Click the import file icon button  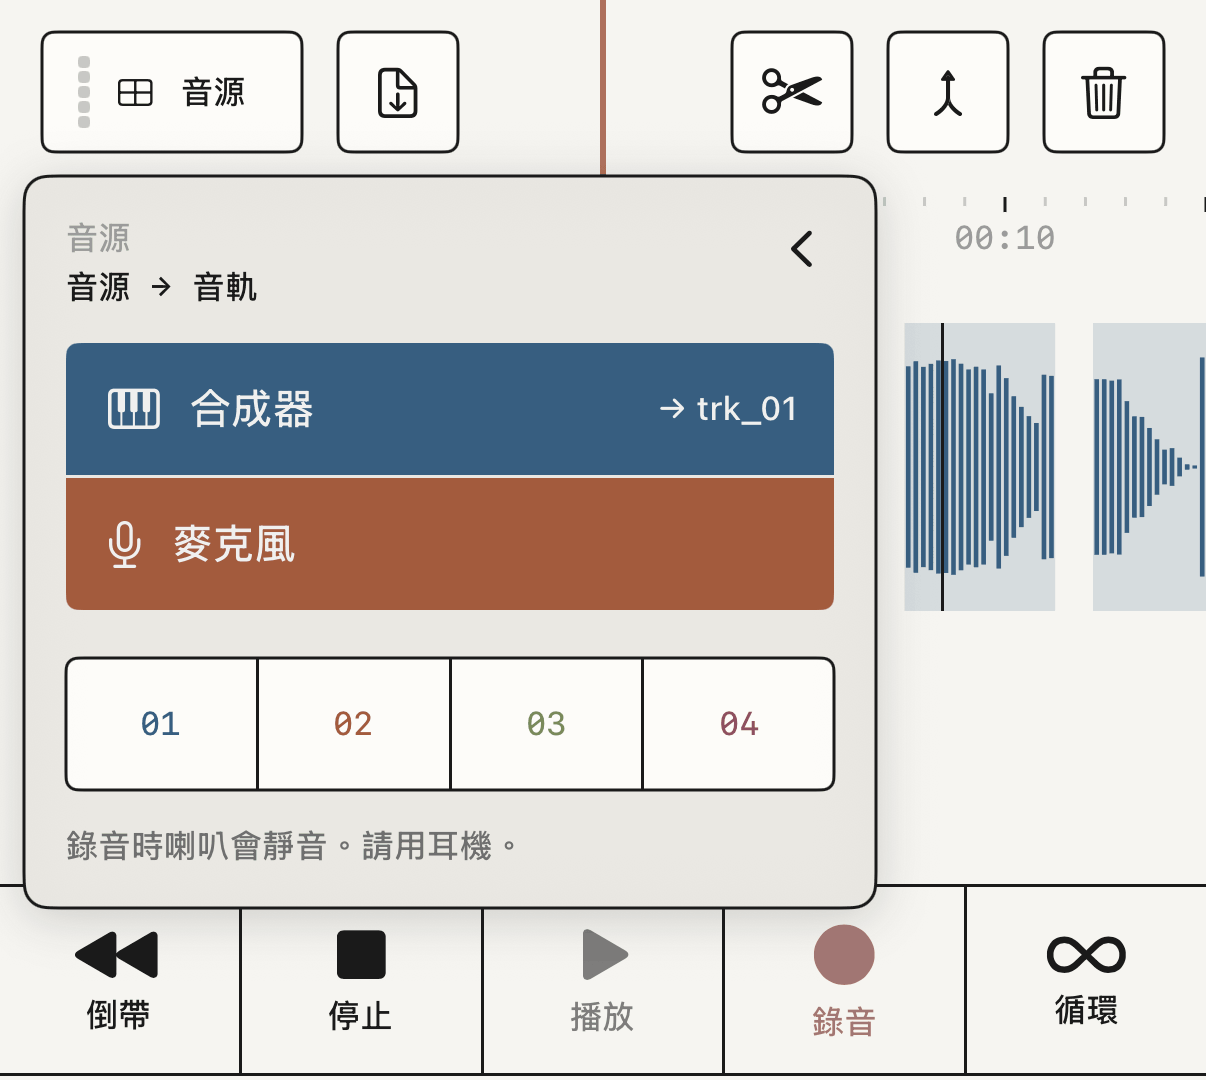click(398, 92)
